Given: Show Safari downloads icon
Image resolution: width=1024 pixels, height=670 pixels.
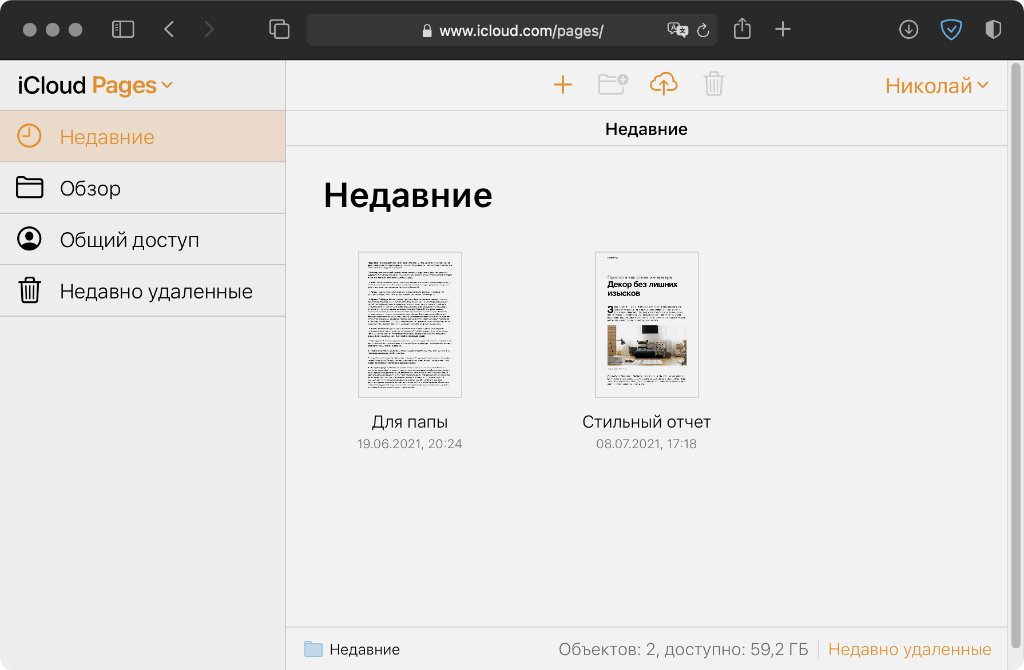Looking at the screenshot, I should (x=908, y=30).
